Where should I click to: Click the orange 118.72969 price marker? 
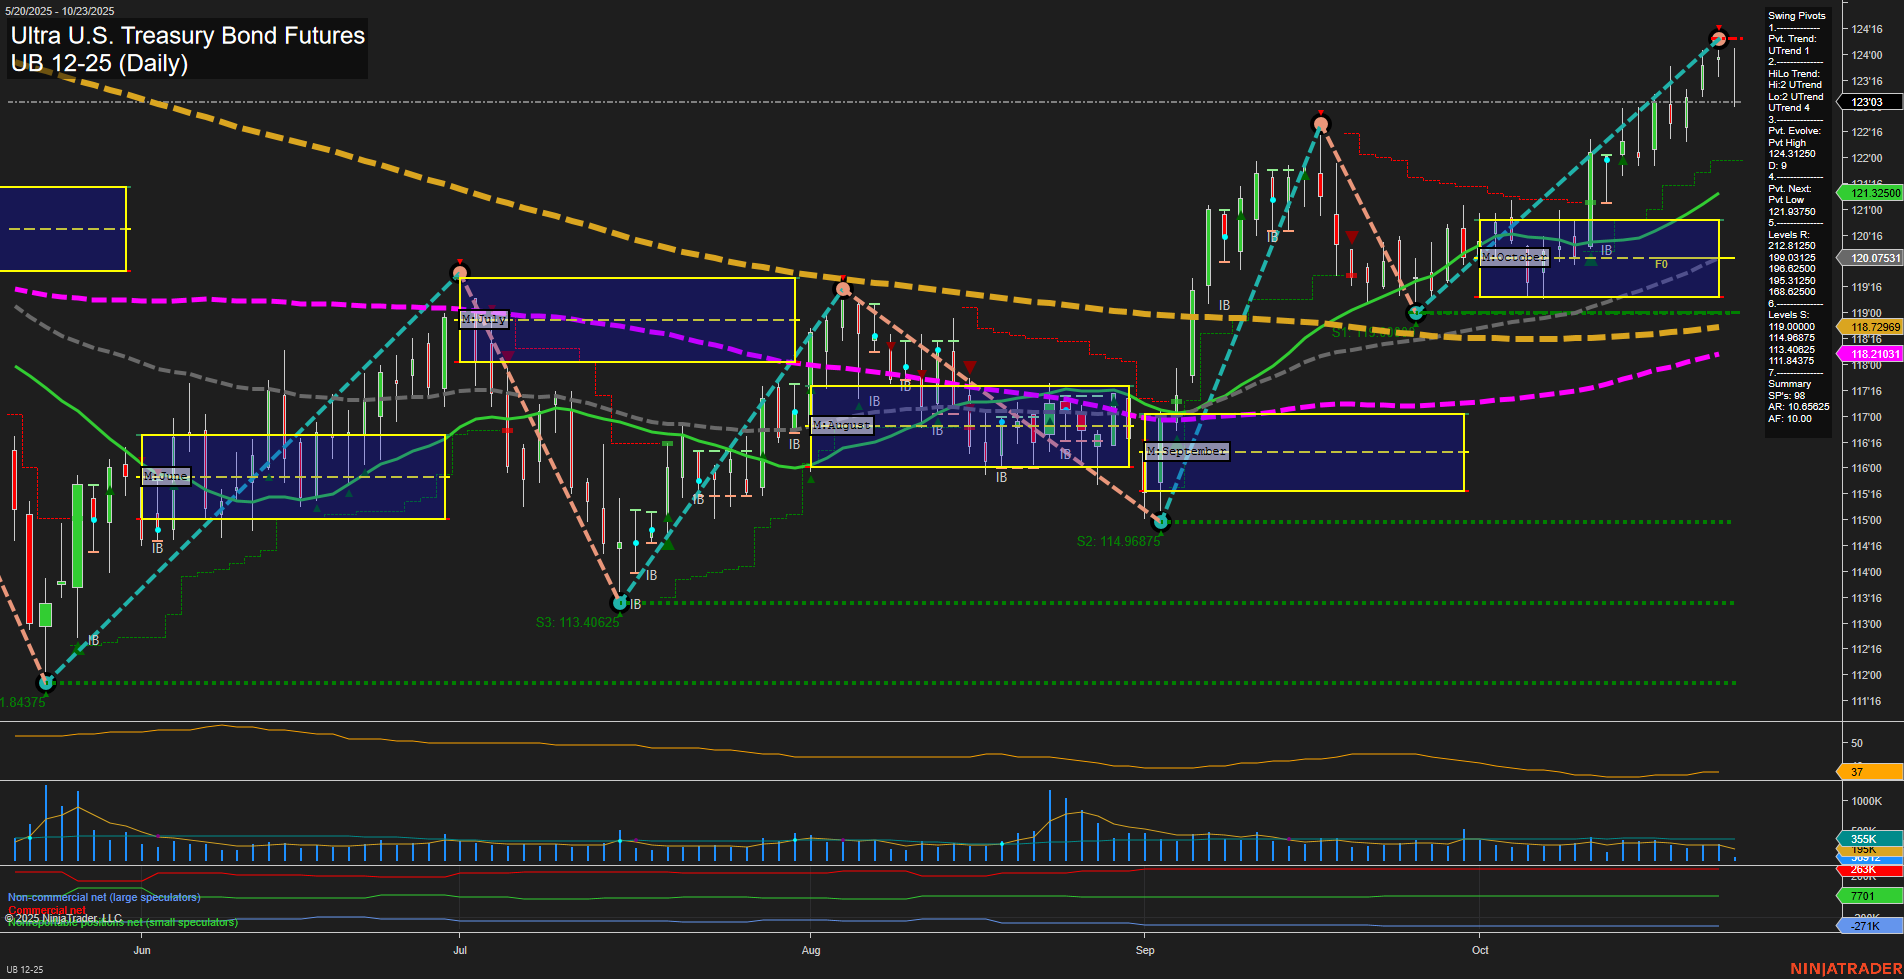(x=1870, y=327)
